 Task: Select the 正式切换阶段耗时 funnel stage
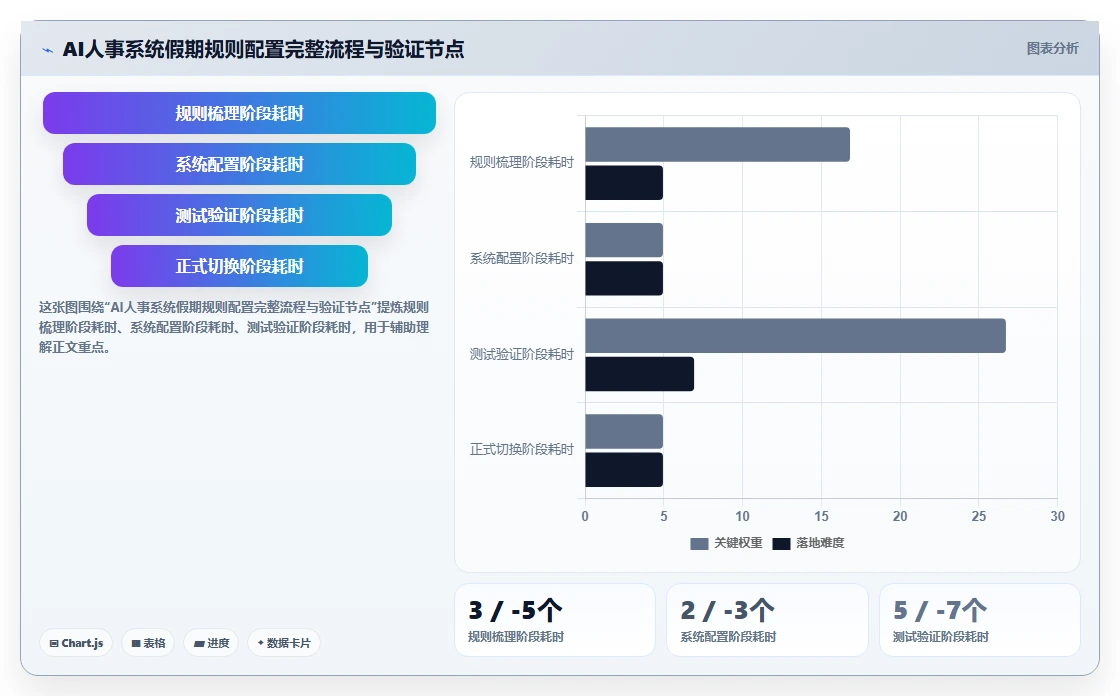point(239,266)
